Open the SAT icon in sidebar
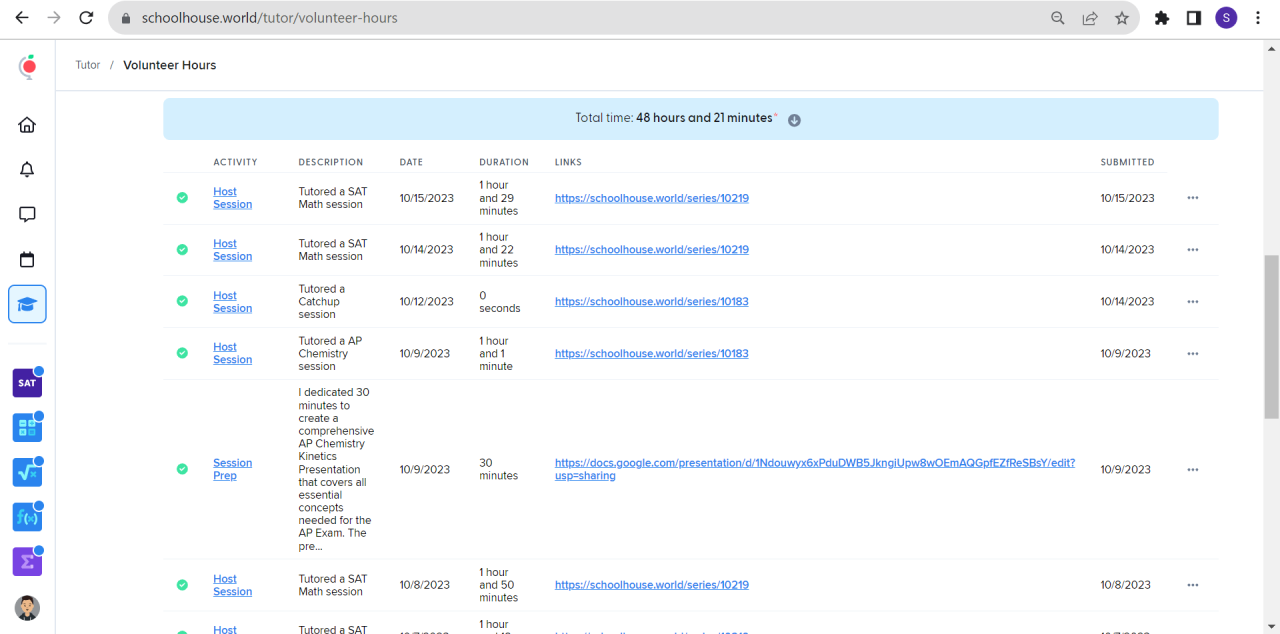Viewport: 1280px width, 634px height. tap(27, 383)
